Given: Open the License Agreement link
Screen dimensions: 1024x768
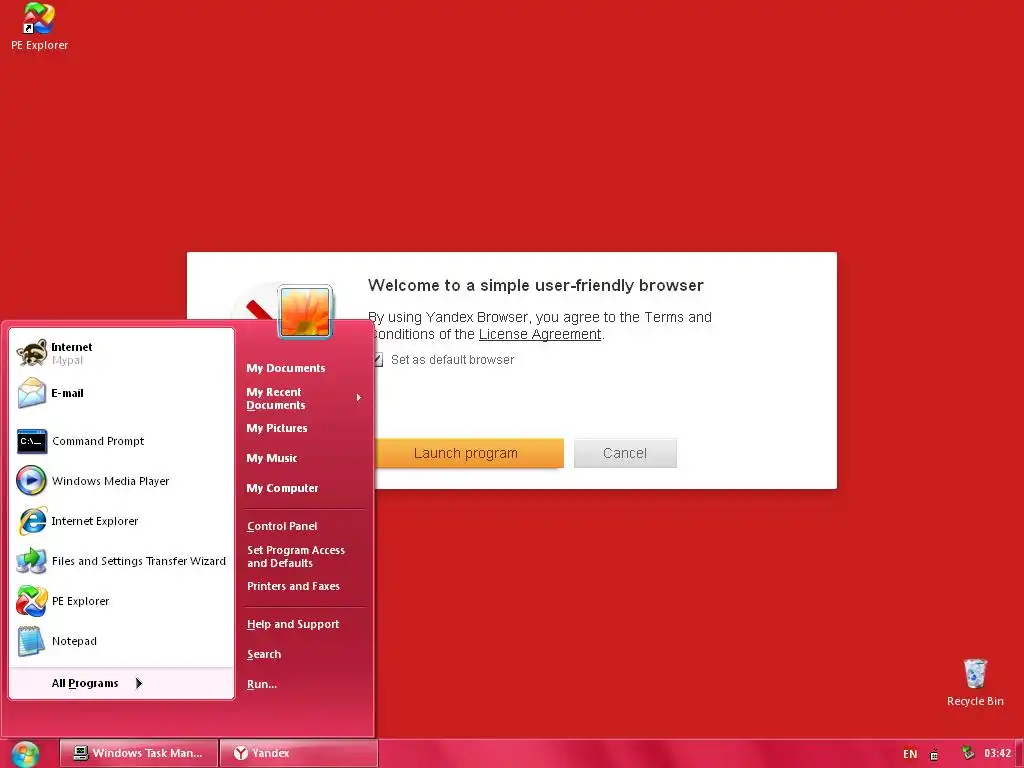Looking at the screenshot, I should click(x=539, y=334).
